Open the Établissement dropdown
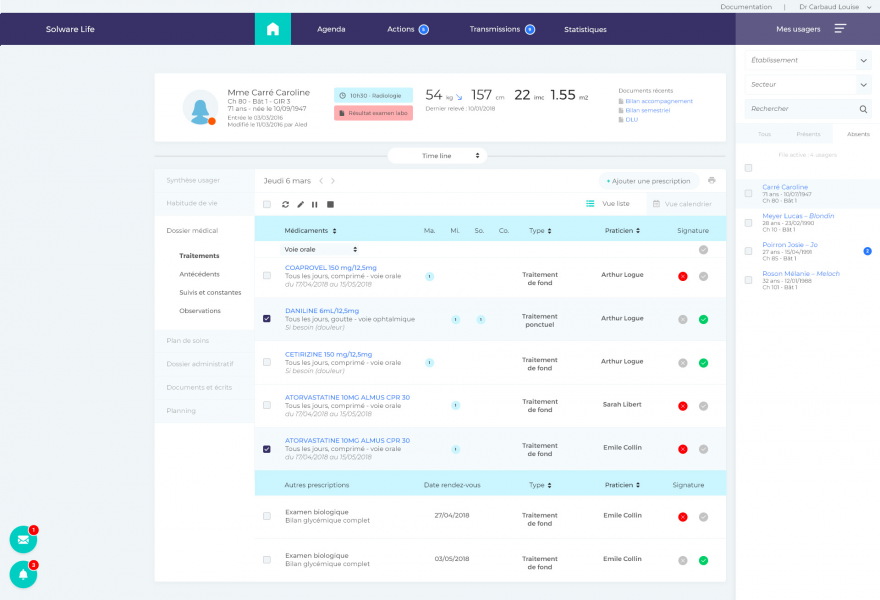 coord(807,60)
